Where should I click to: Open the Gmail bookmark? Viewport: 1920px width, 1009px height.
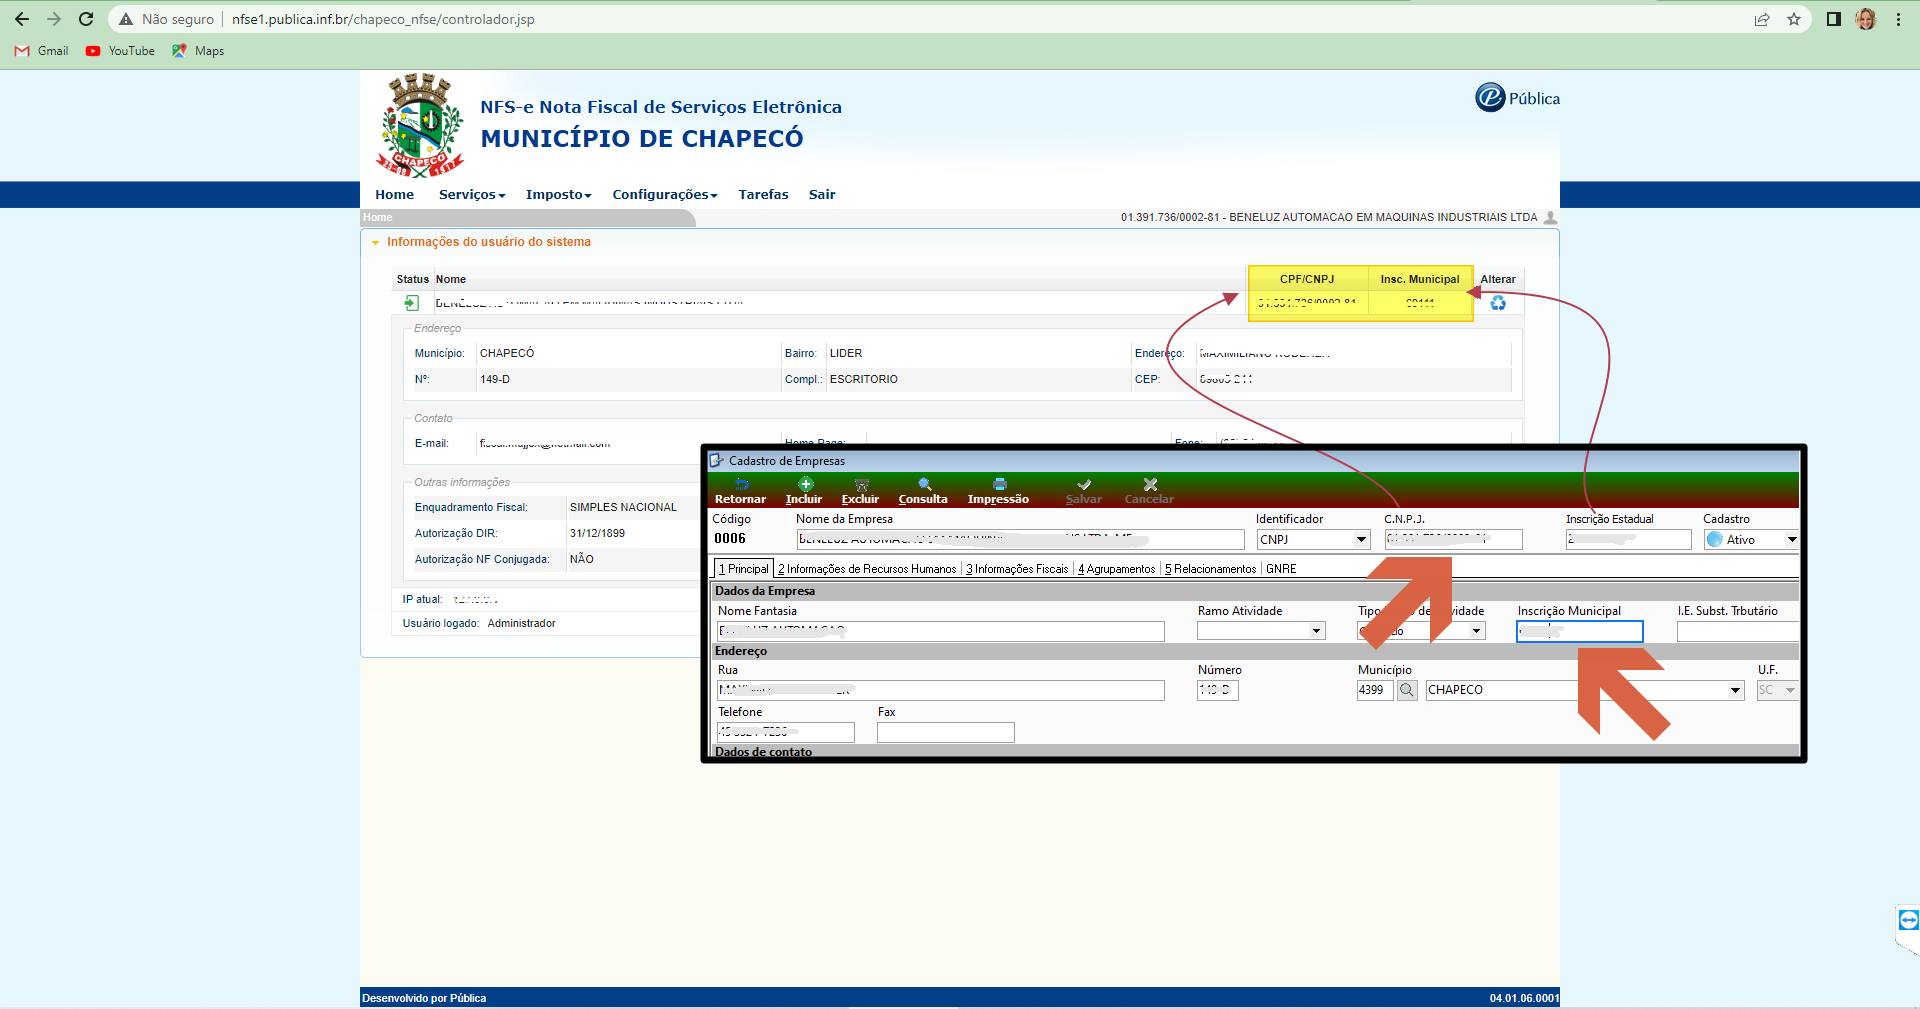(42, 51)
